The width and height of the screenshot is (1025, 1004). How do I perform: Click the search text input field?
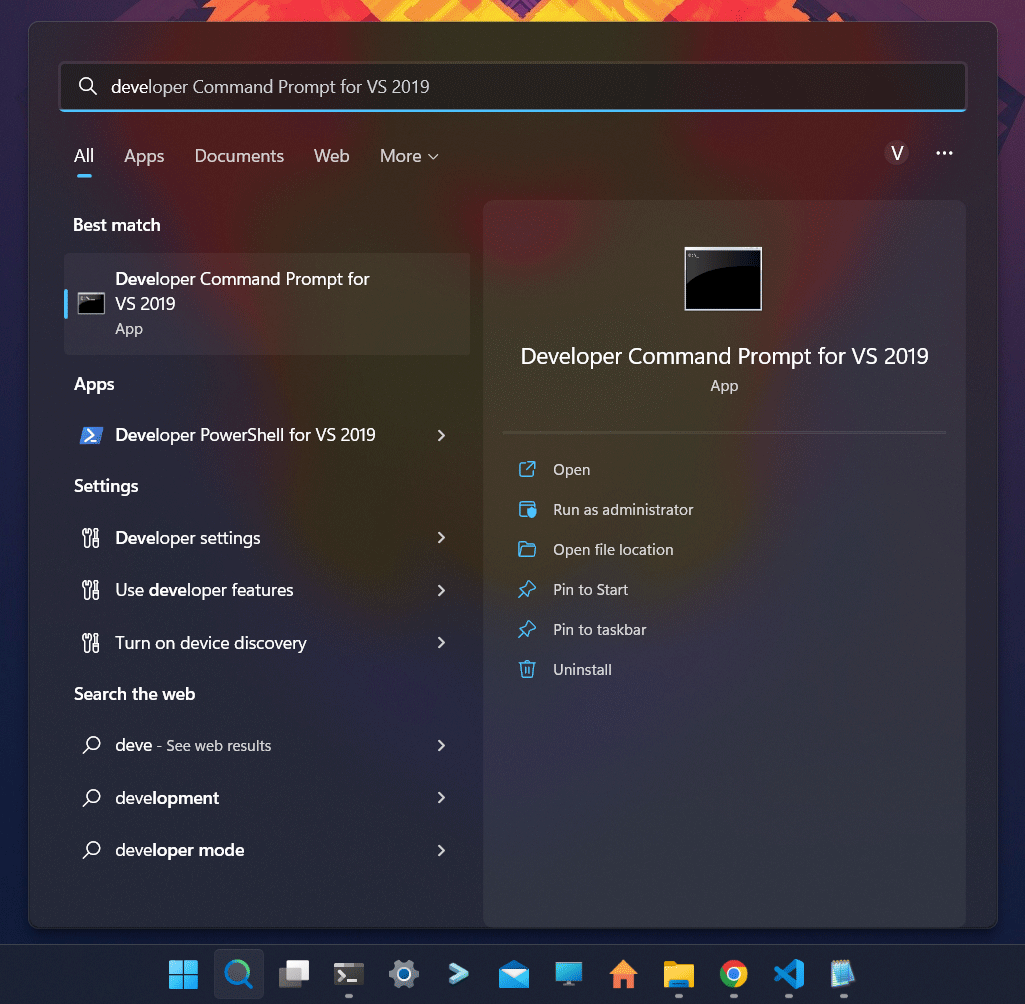[512, 86]
